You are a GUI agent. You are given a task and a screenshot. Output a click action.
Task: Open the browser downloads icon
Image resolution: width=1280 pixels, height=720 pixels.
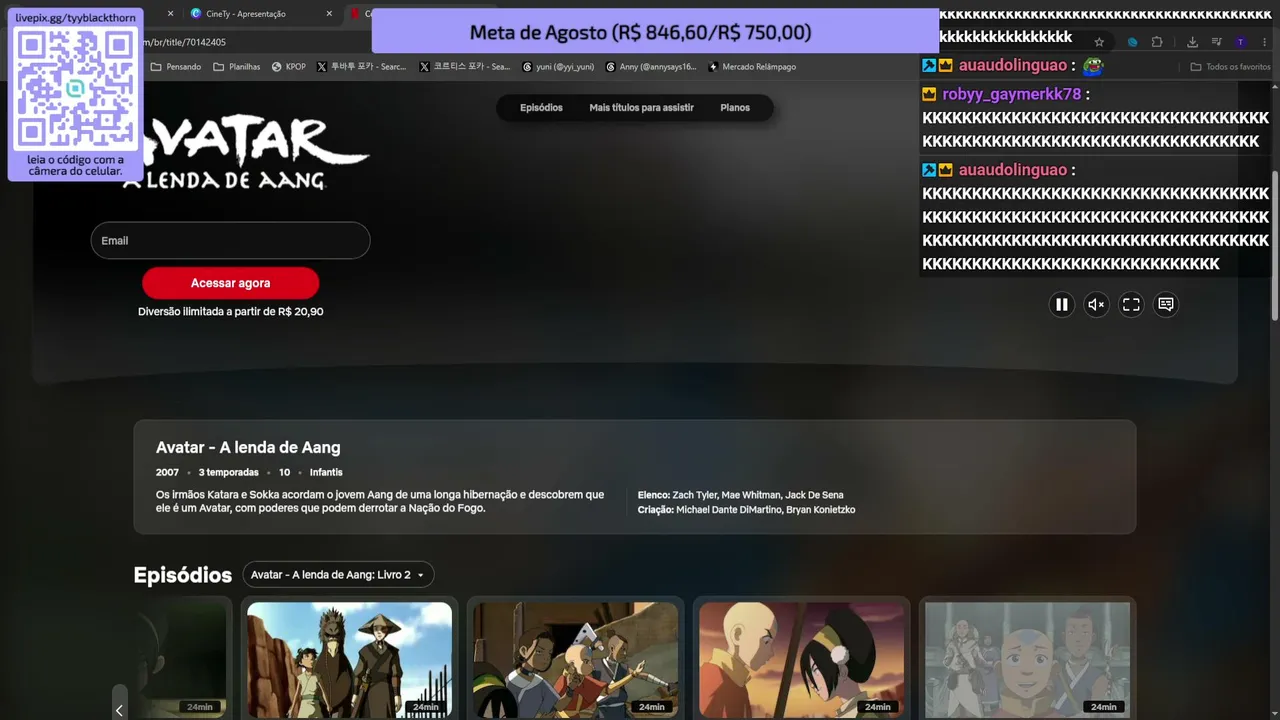click(1192, 42)
